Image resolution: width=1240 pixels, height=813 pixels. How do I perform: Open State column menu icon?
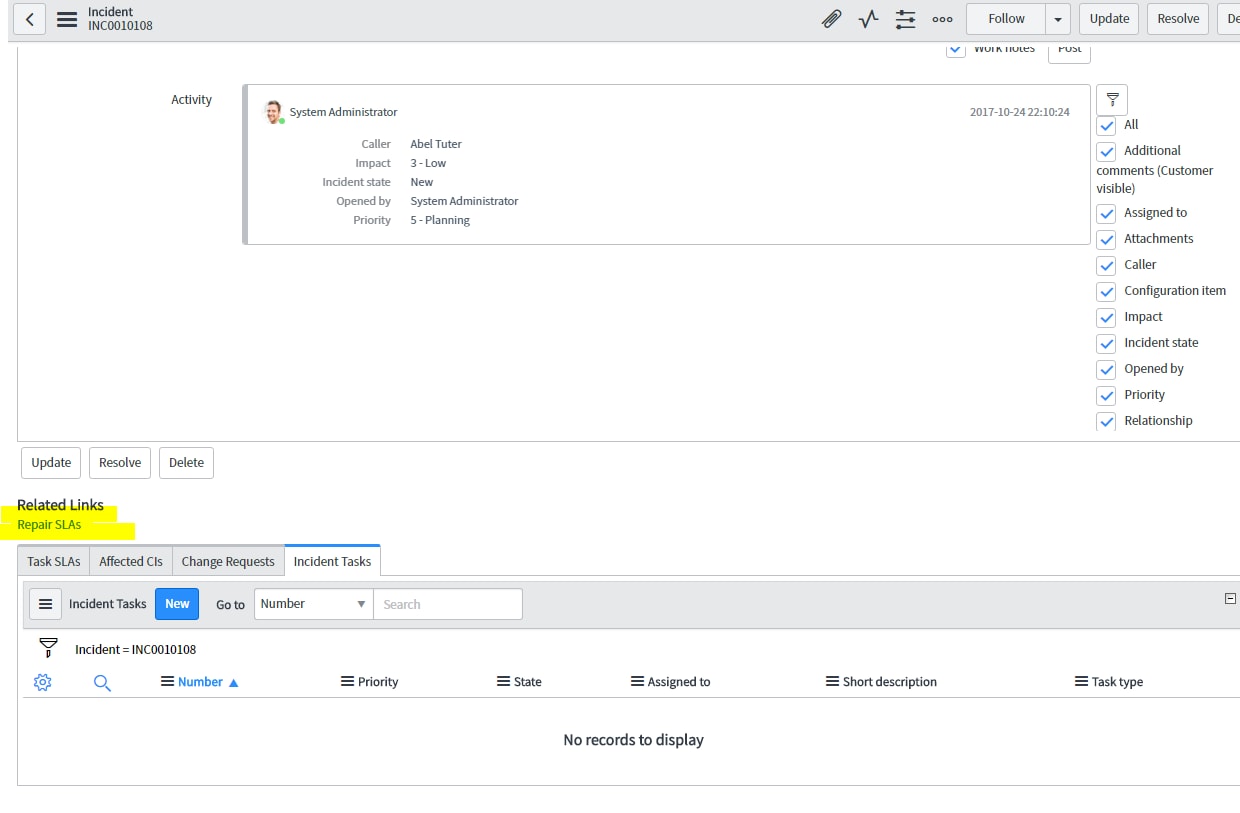click(503, 682)
